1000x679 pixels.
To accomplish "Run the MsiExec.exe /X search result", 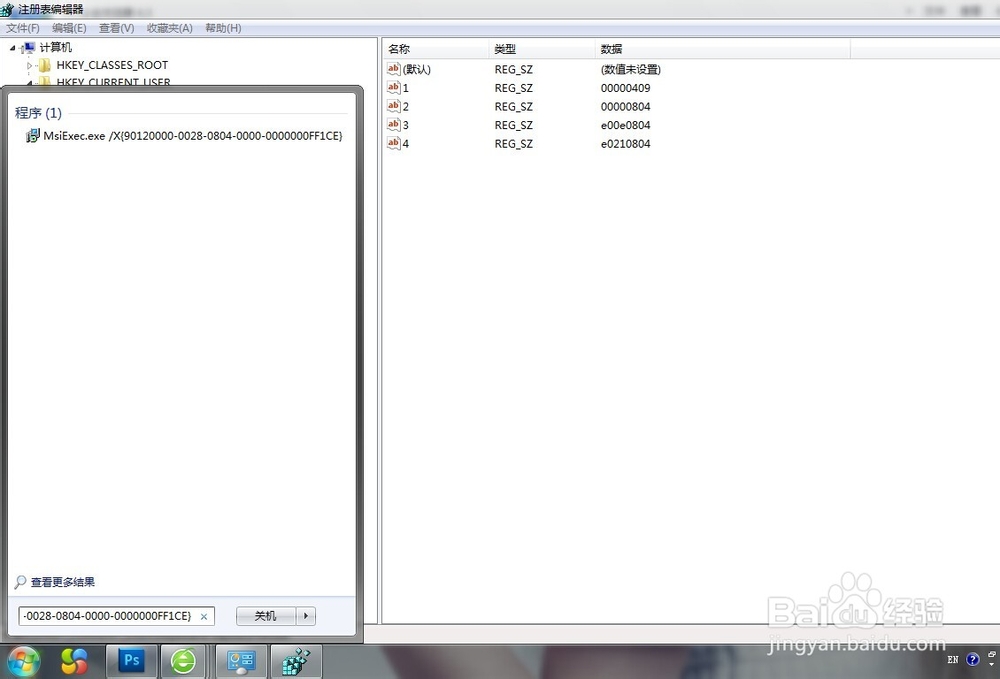I will coord(184,136).
